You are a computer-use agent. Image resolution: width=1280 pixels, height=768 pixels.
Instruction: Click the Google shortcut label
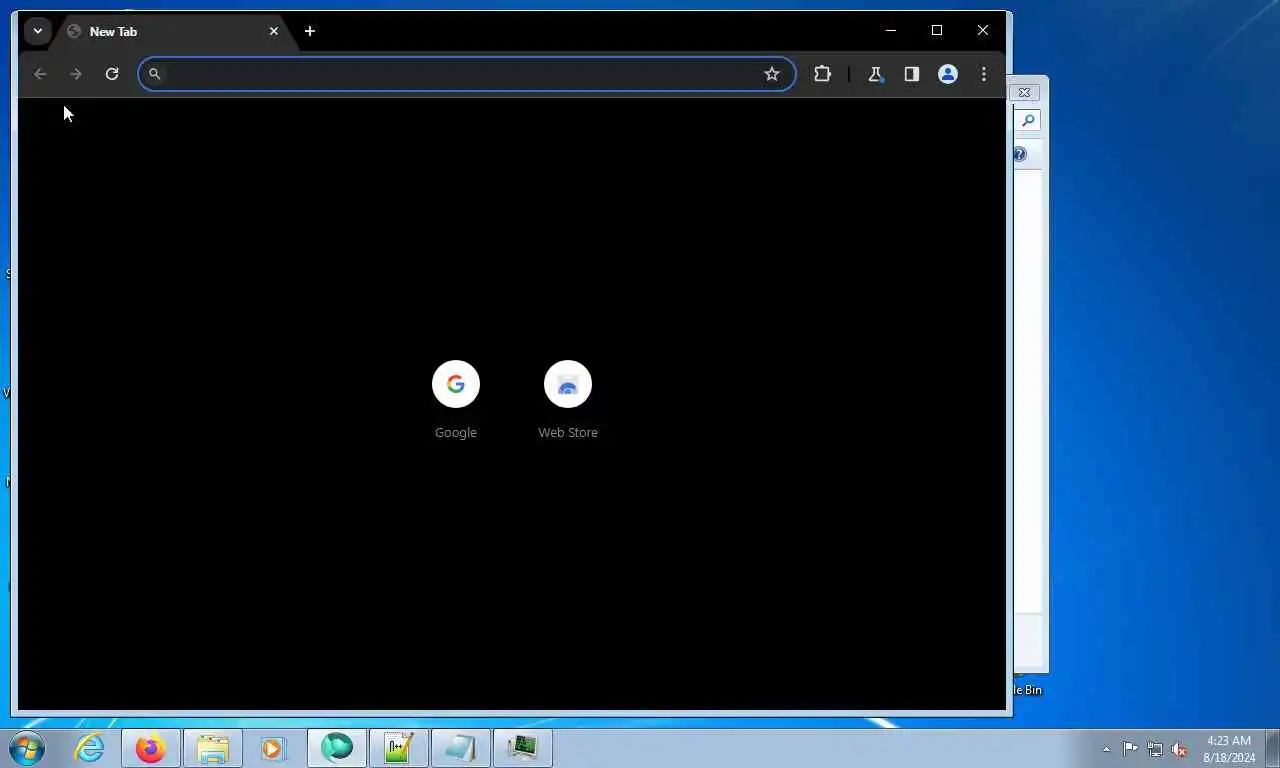tap(456, 433)
